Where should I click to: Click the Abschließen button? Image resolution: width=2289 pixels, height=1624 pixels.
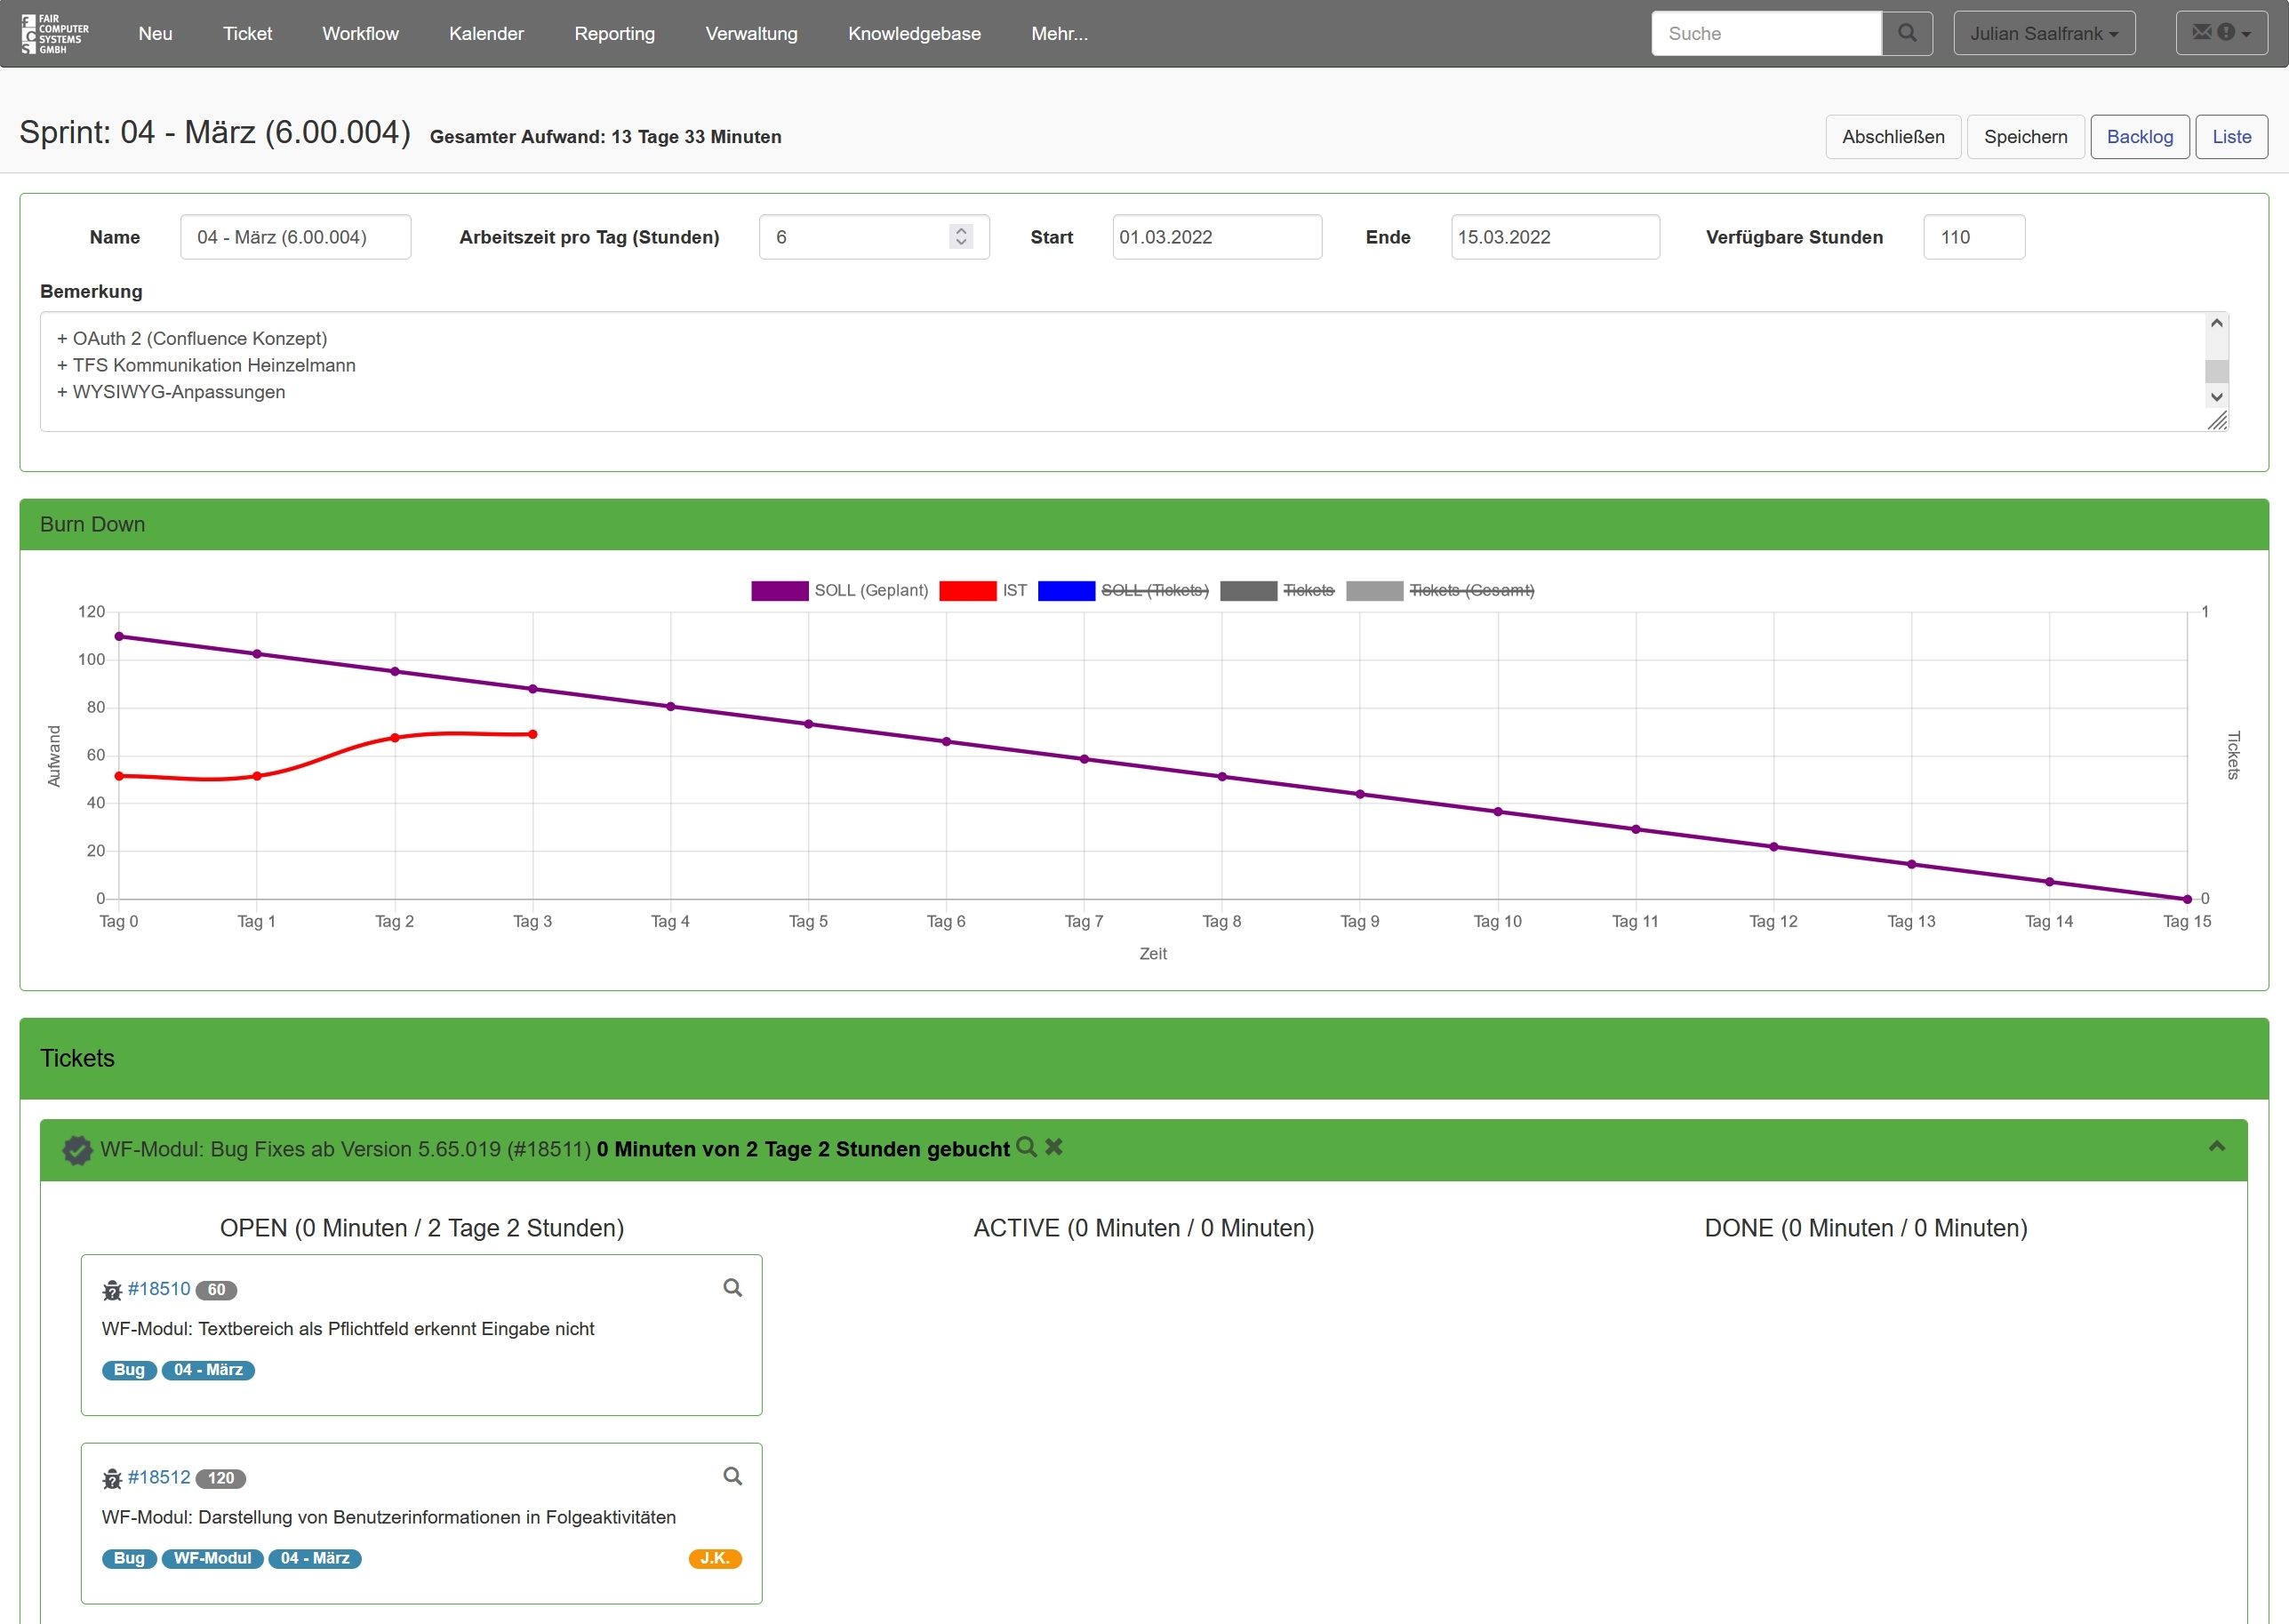[x=1892, y=136]
